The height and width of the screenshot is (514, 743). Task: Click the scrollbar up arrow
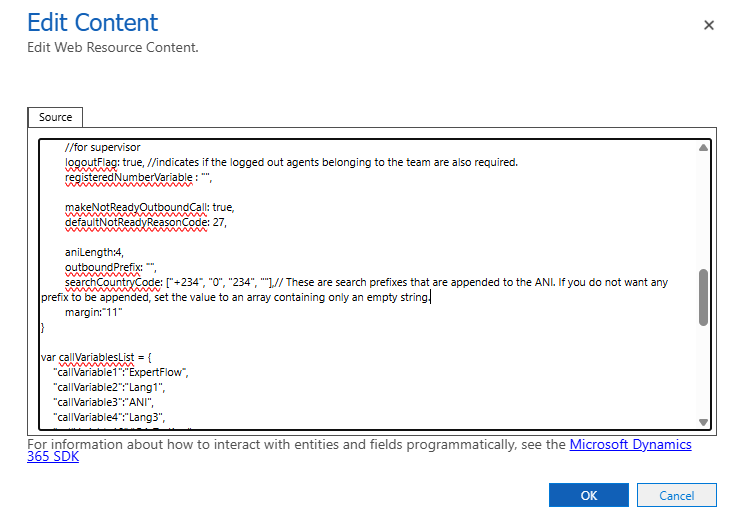click(x=703, y=148)
